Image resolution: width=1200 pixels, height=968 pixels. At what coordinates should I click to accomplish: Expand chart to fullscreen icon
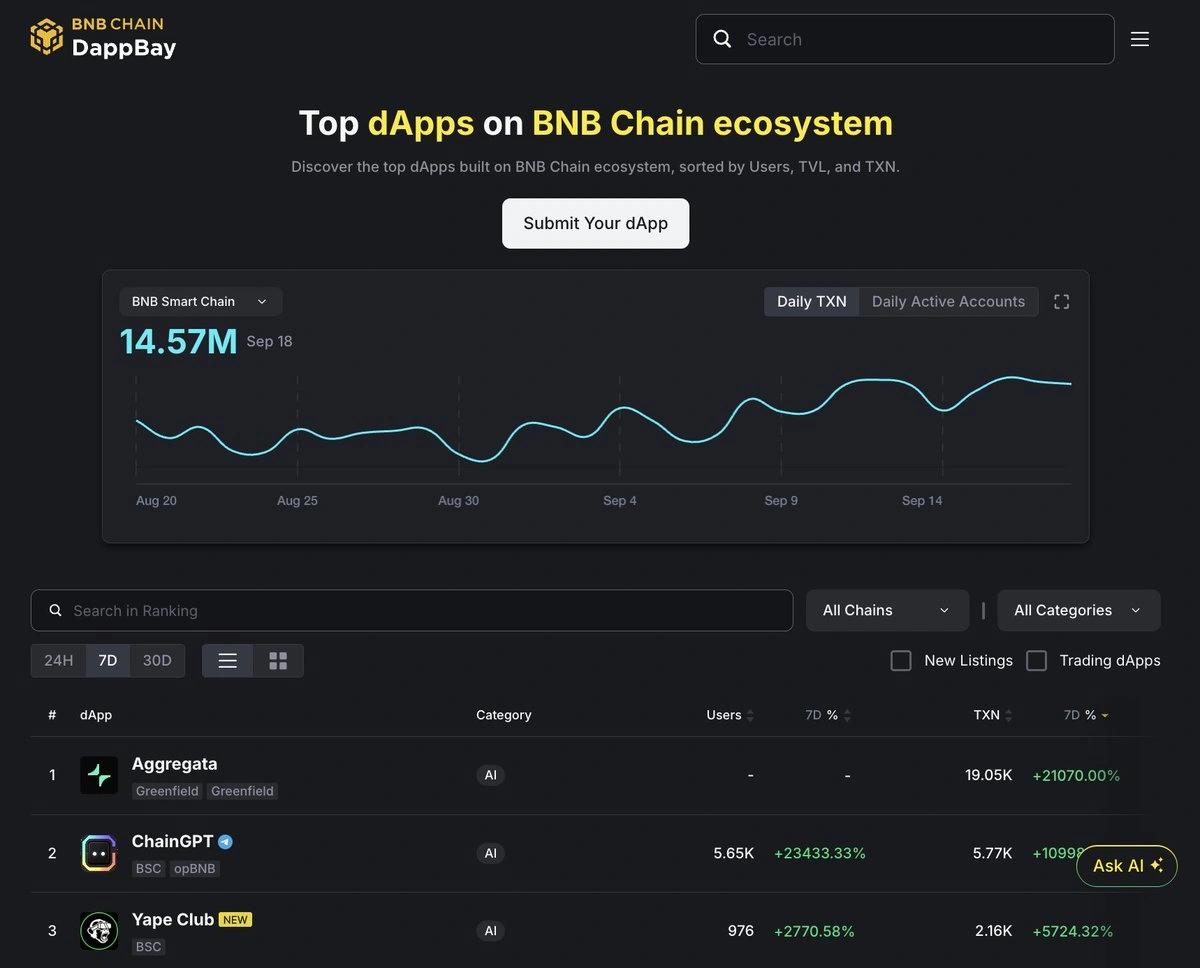(x=1062, y=302)
